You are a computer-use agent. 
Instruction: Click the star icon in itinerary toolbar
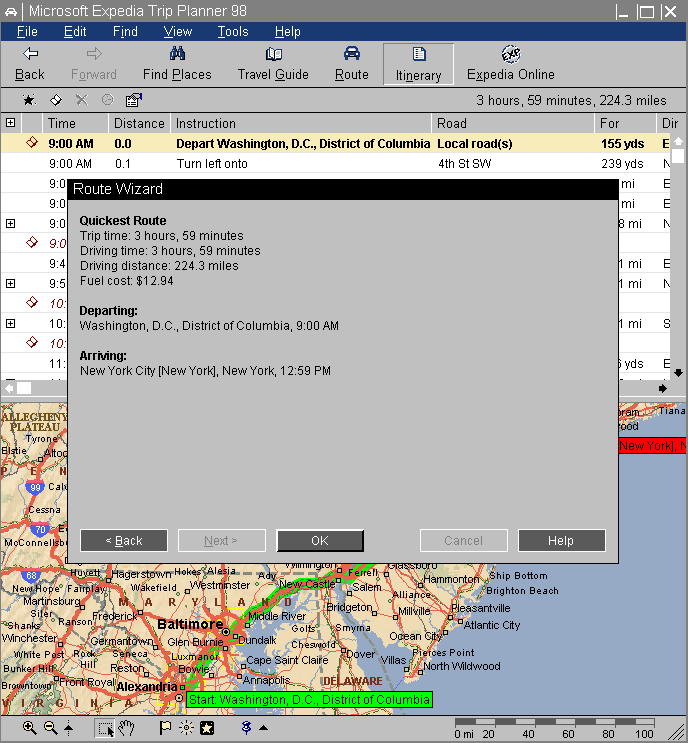pos(29,100)
